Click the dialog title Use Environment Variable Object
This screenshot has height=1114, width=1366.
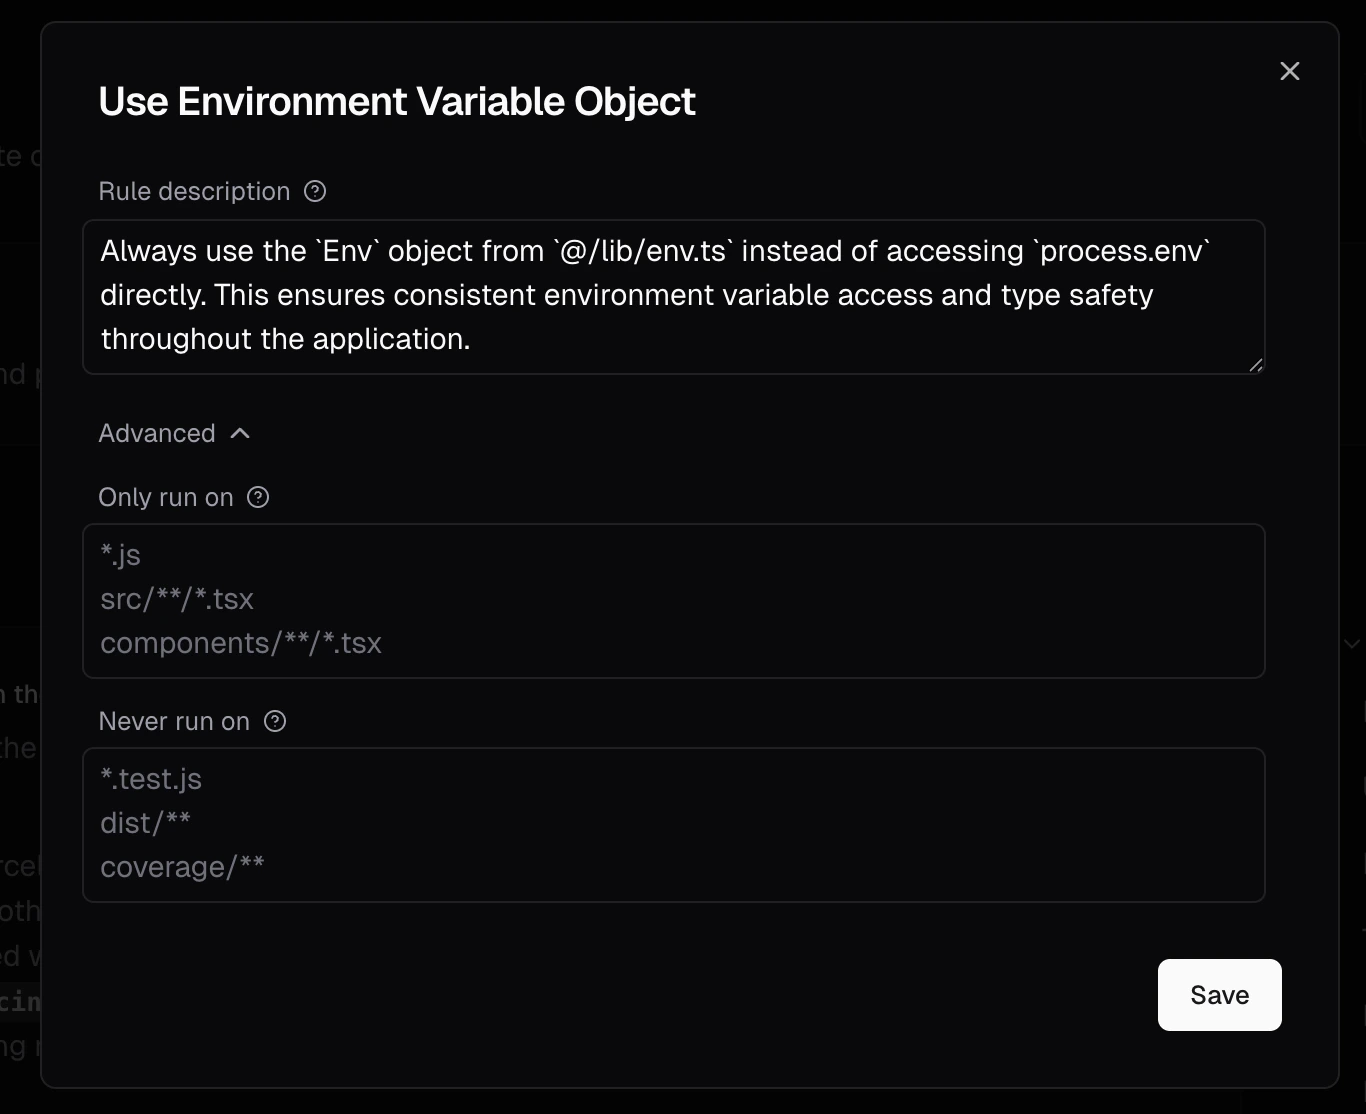[397, 101]
